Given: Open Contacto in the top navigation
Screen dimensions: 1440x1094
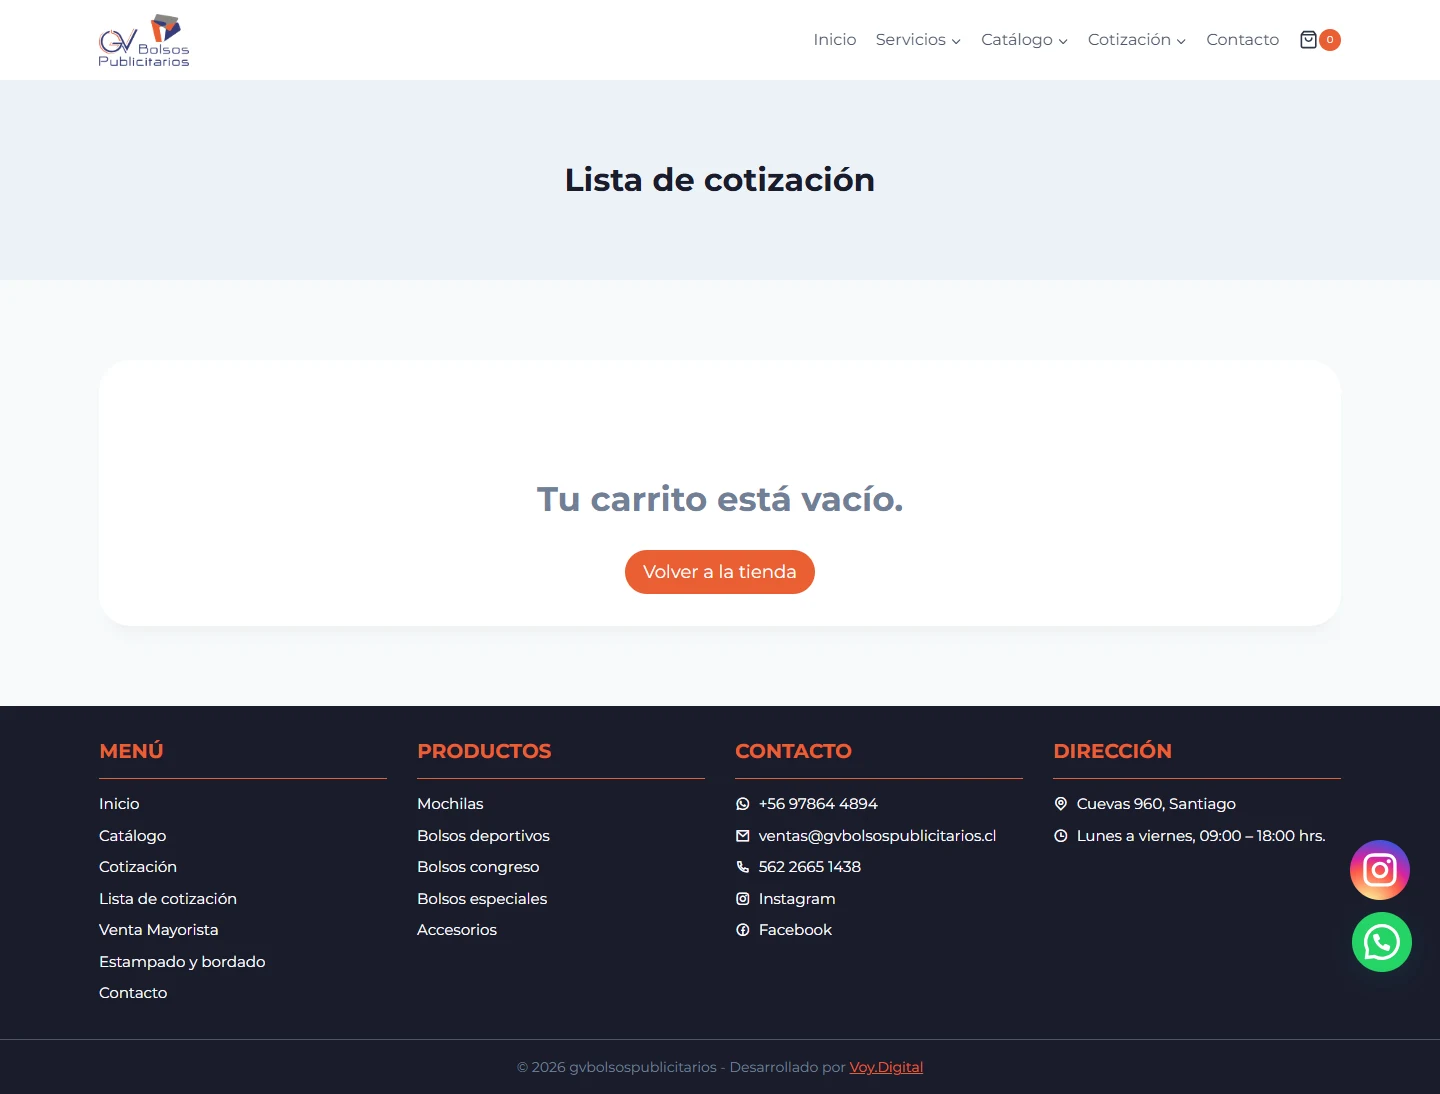Looking at the screenshot, I should click(x=1243, y=40).
